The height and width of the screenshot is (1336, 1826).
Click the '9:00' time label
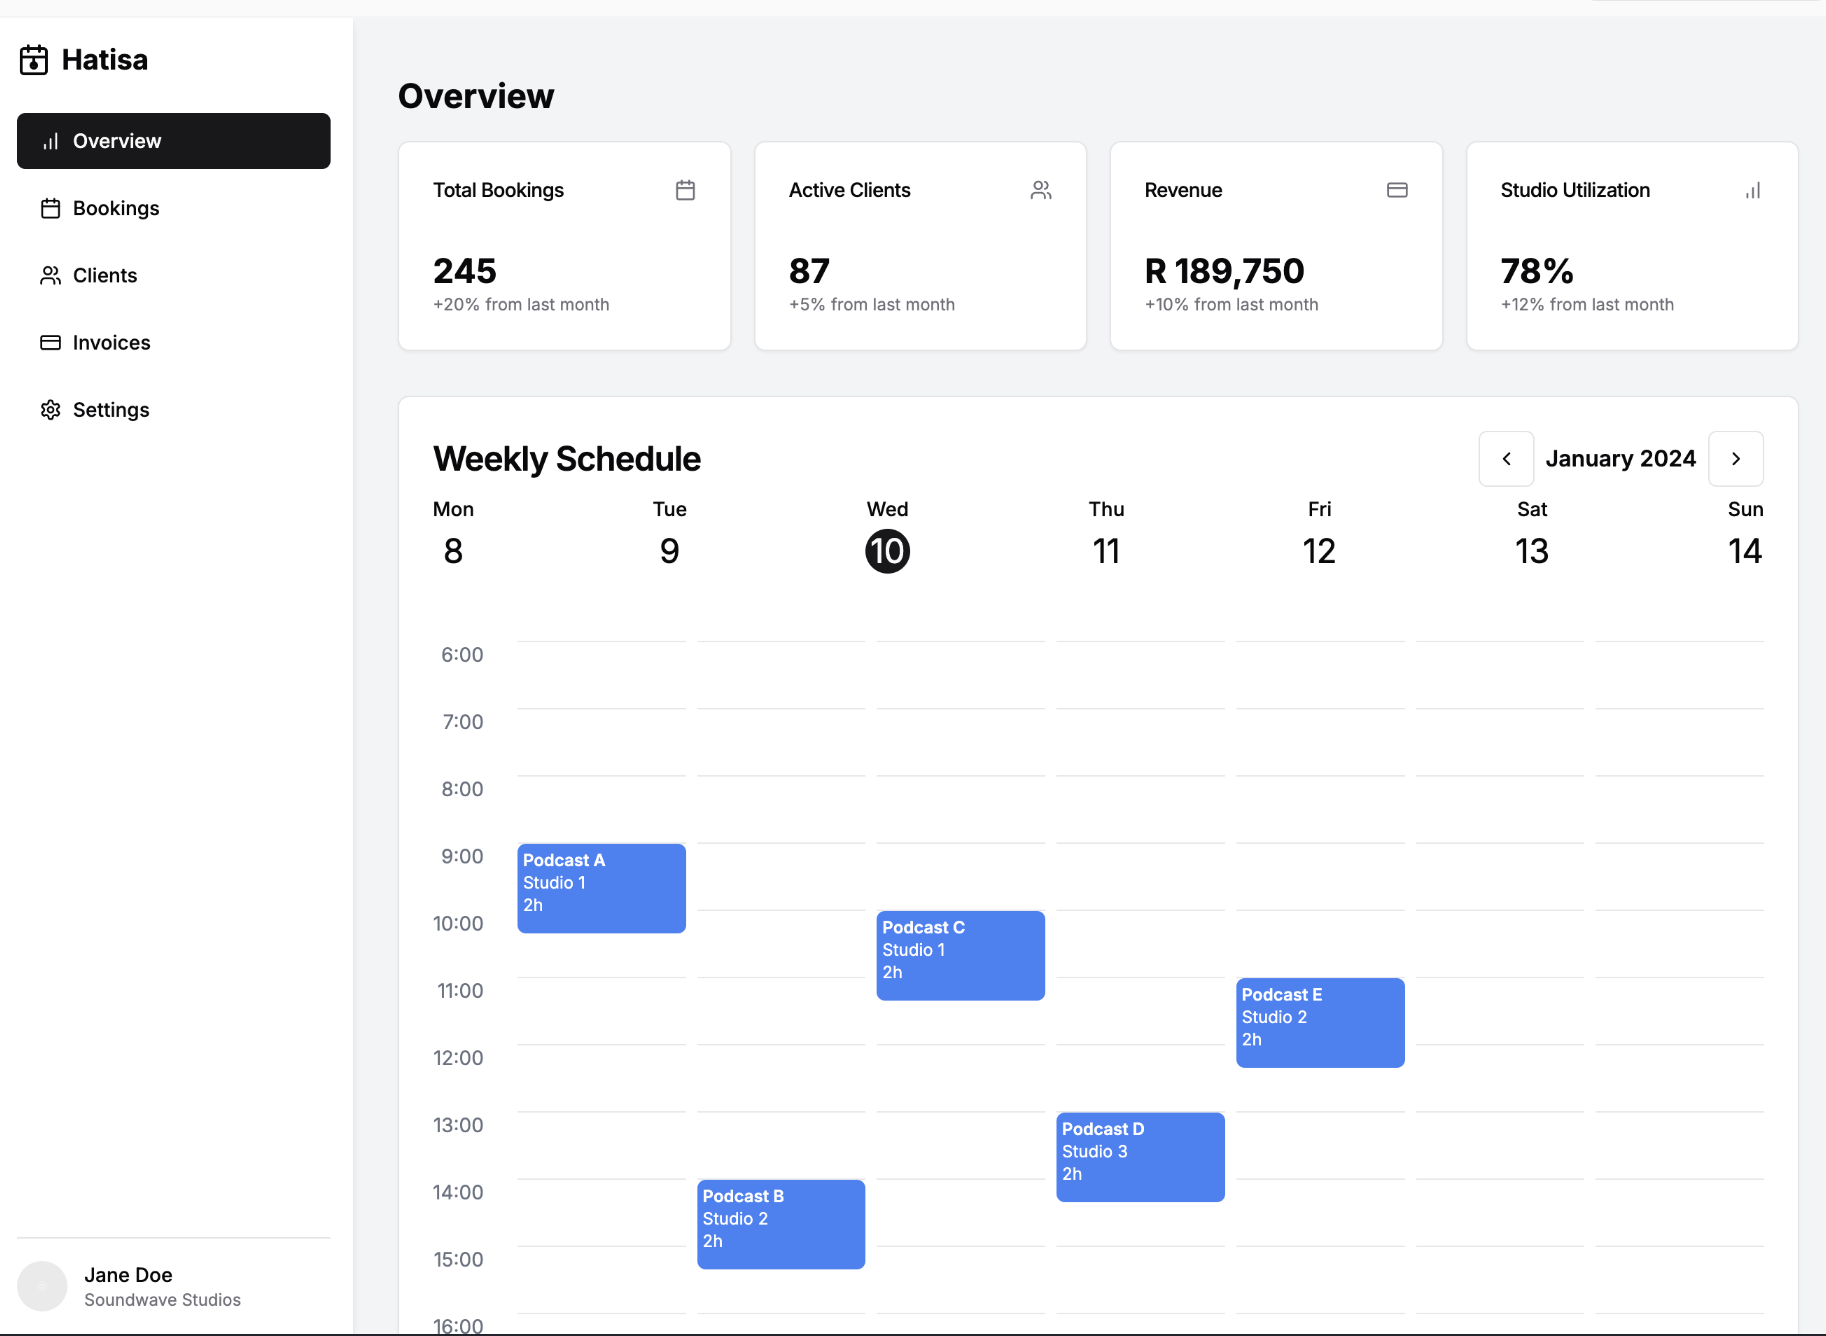pyautogui.click(x=462, y=856)
